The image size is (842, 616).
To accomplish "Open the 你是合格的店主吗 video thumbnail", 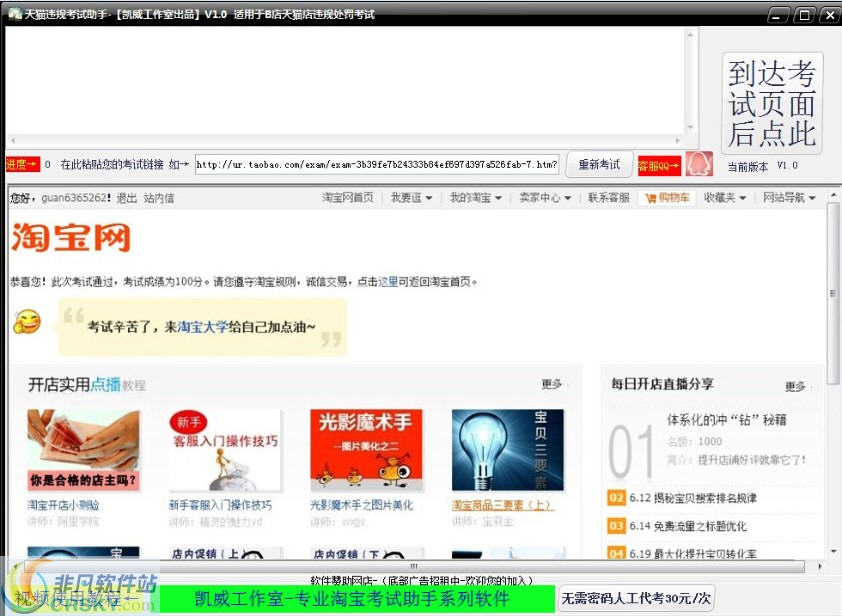I will coord(83,450).
